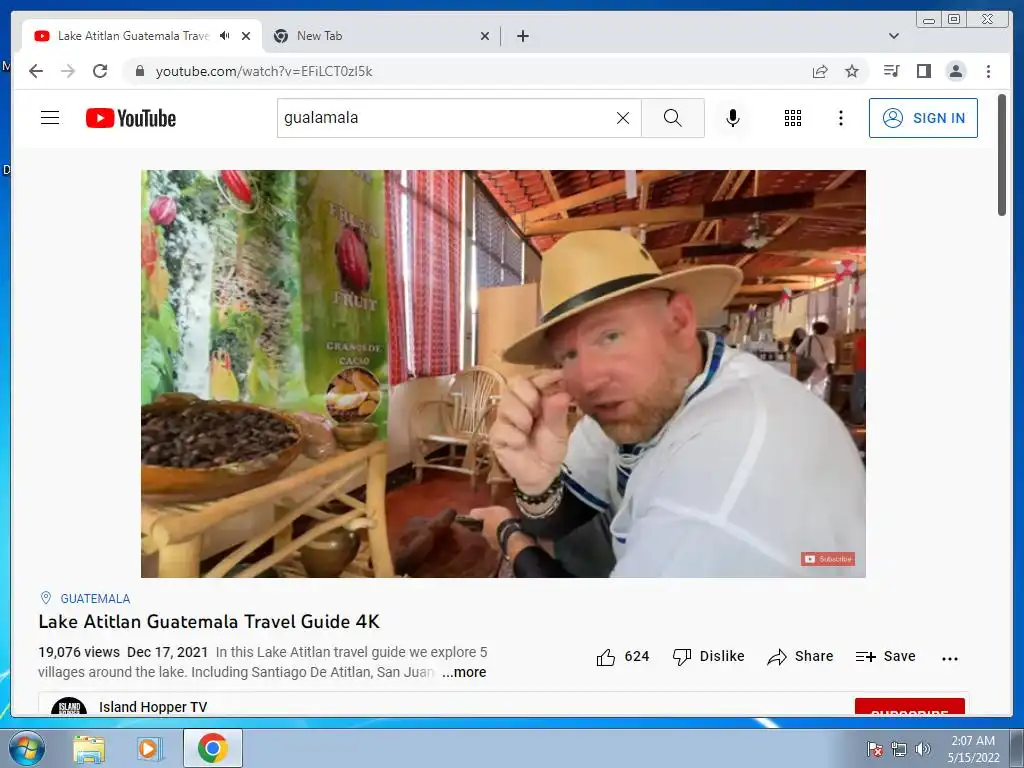Select the Lake Atitlan Guatemala tab

click(x=133, y=36)
